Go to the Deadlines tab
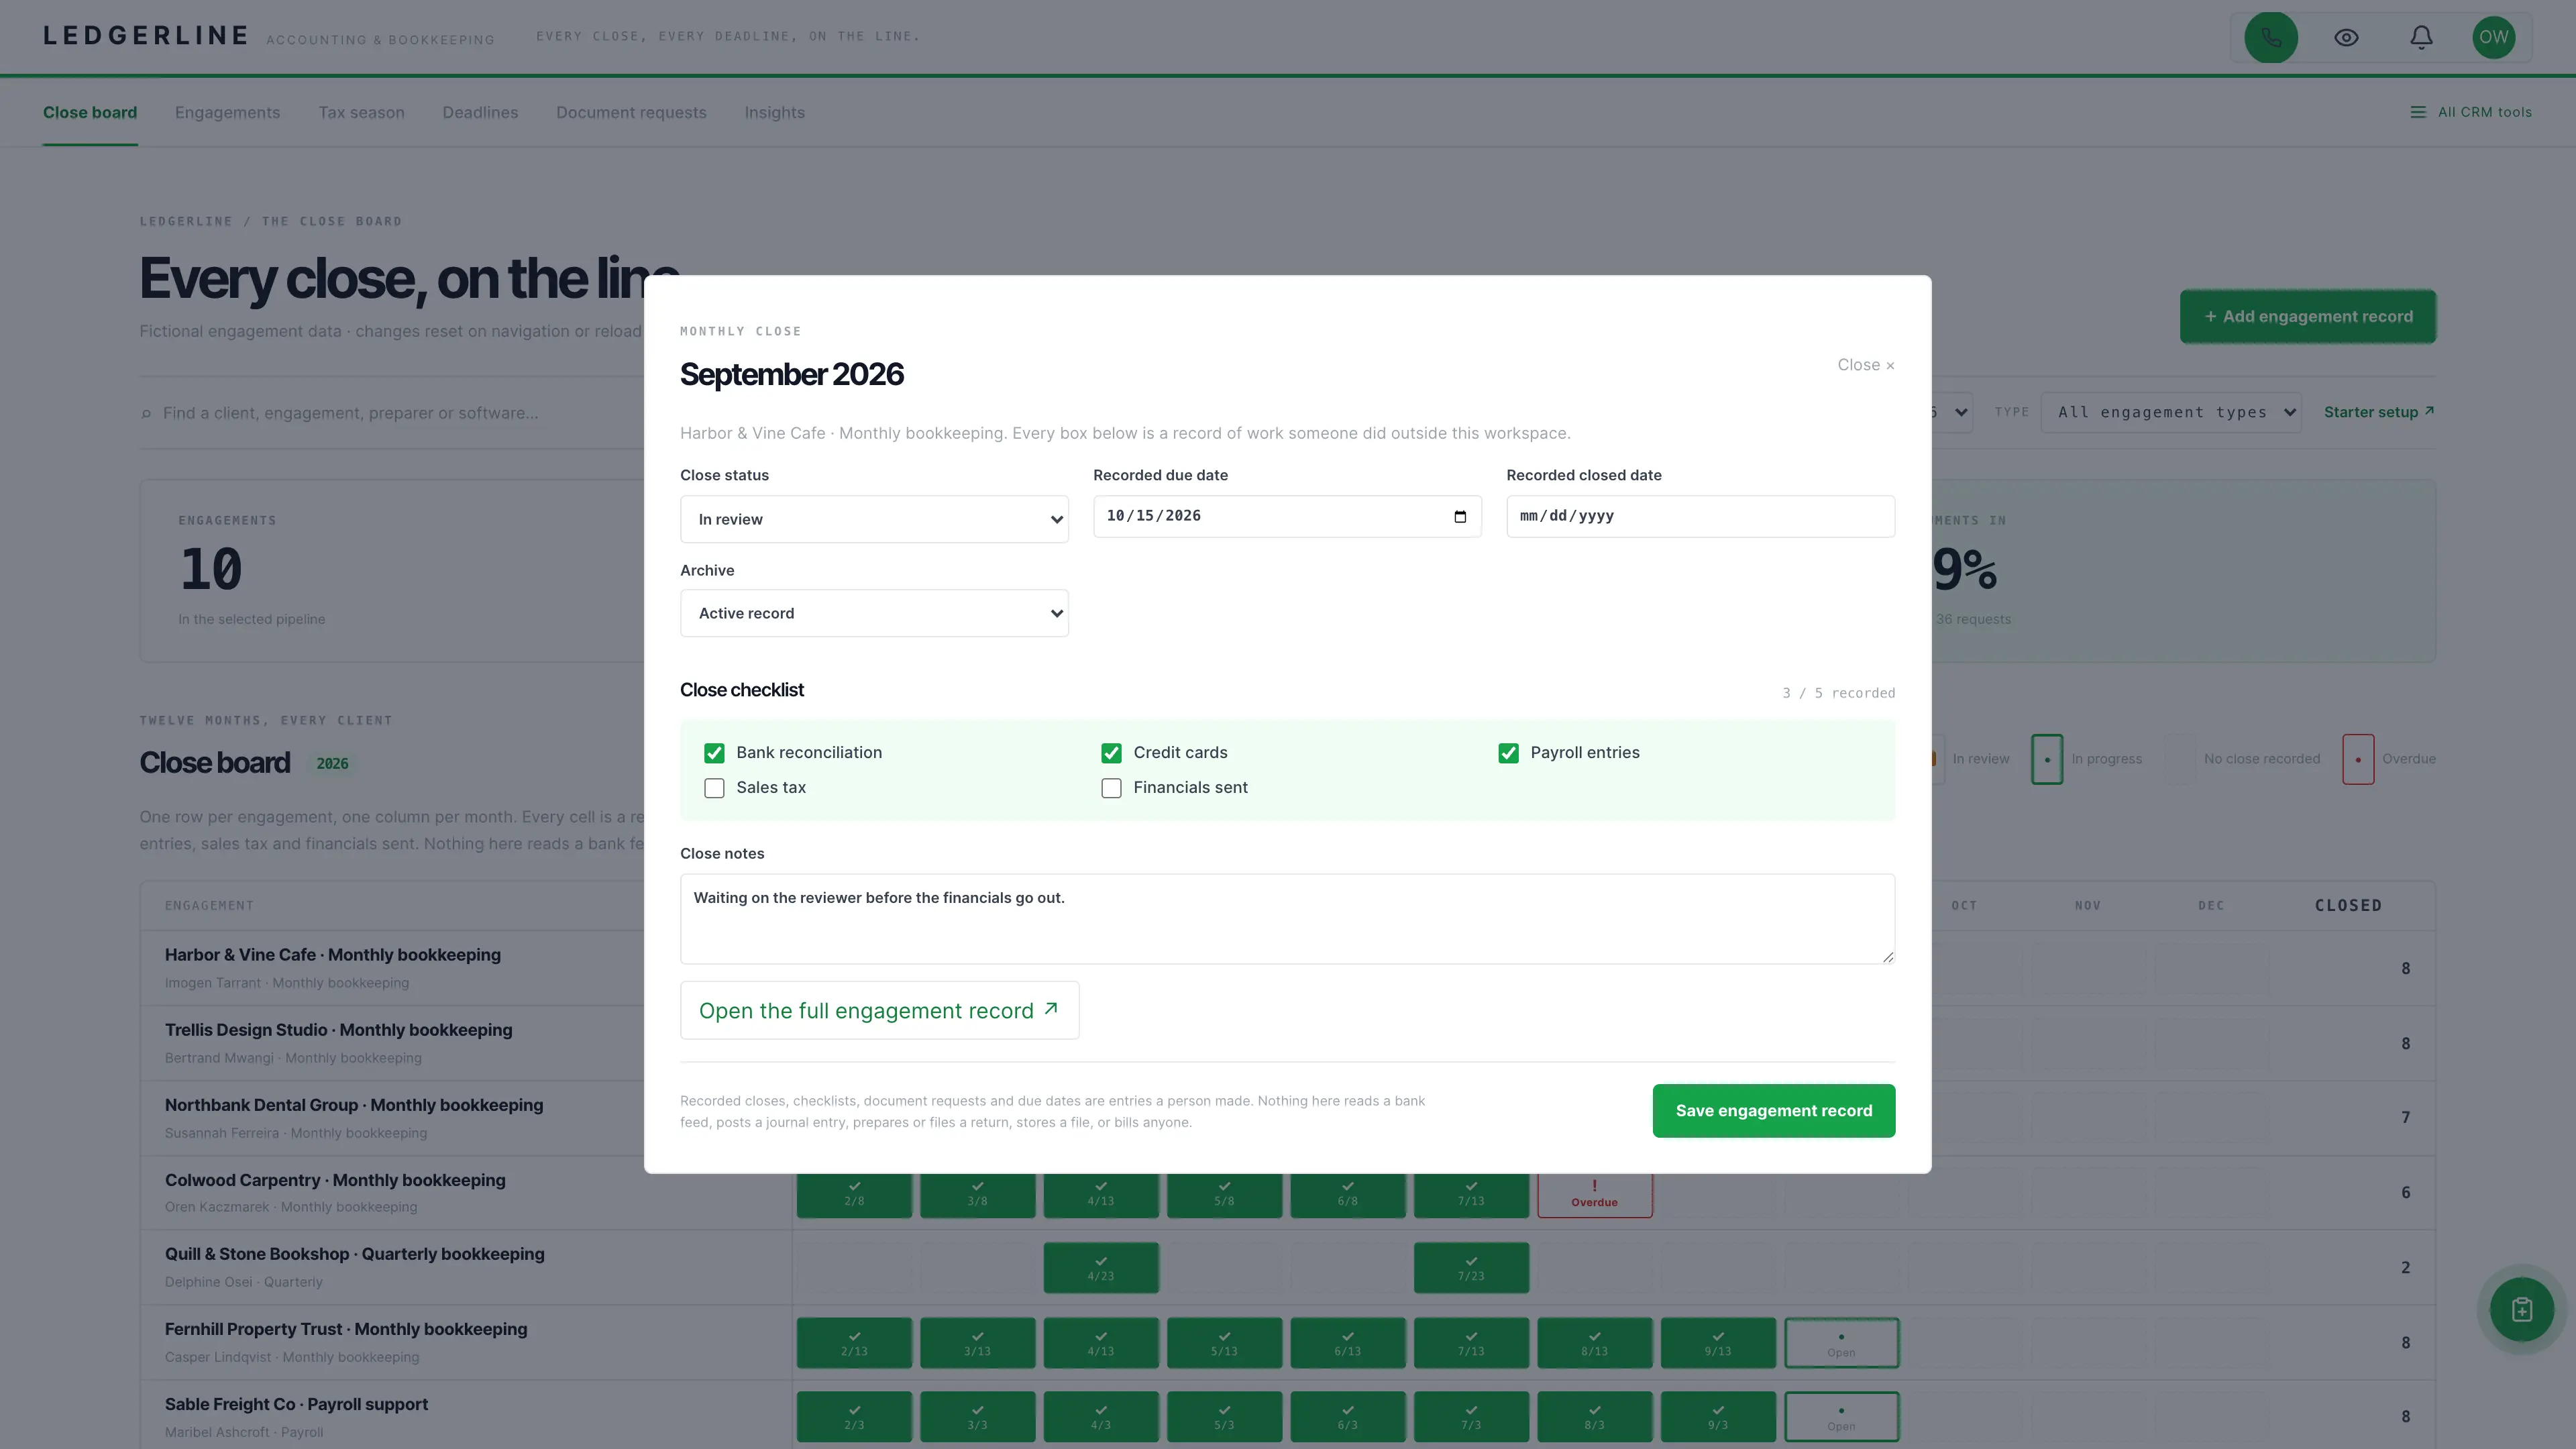This screenshot has width=2576, height=1449. [x=480, y=112]
